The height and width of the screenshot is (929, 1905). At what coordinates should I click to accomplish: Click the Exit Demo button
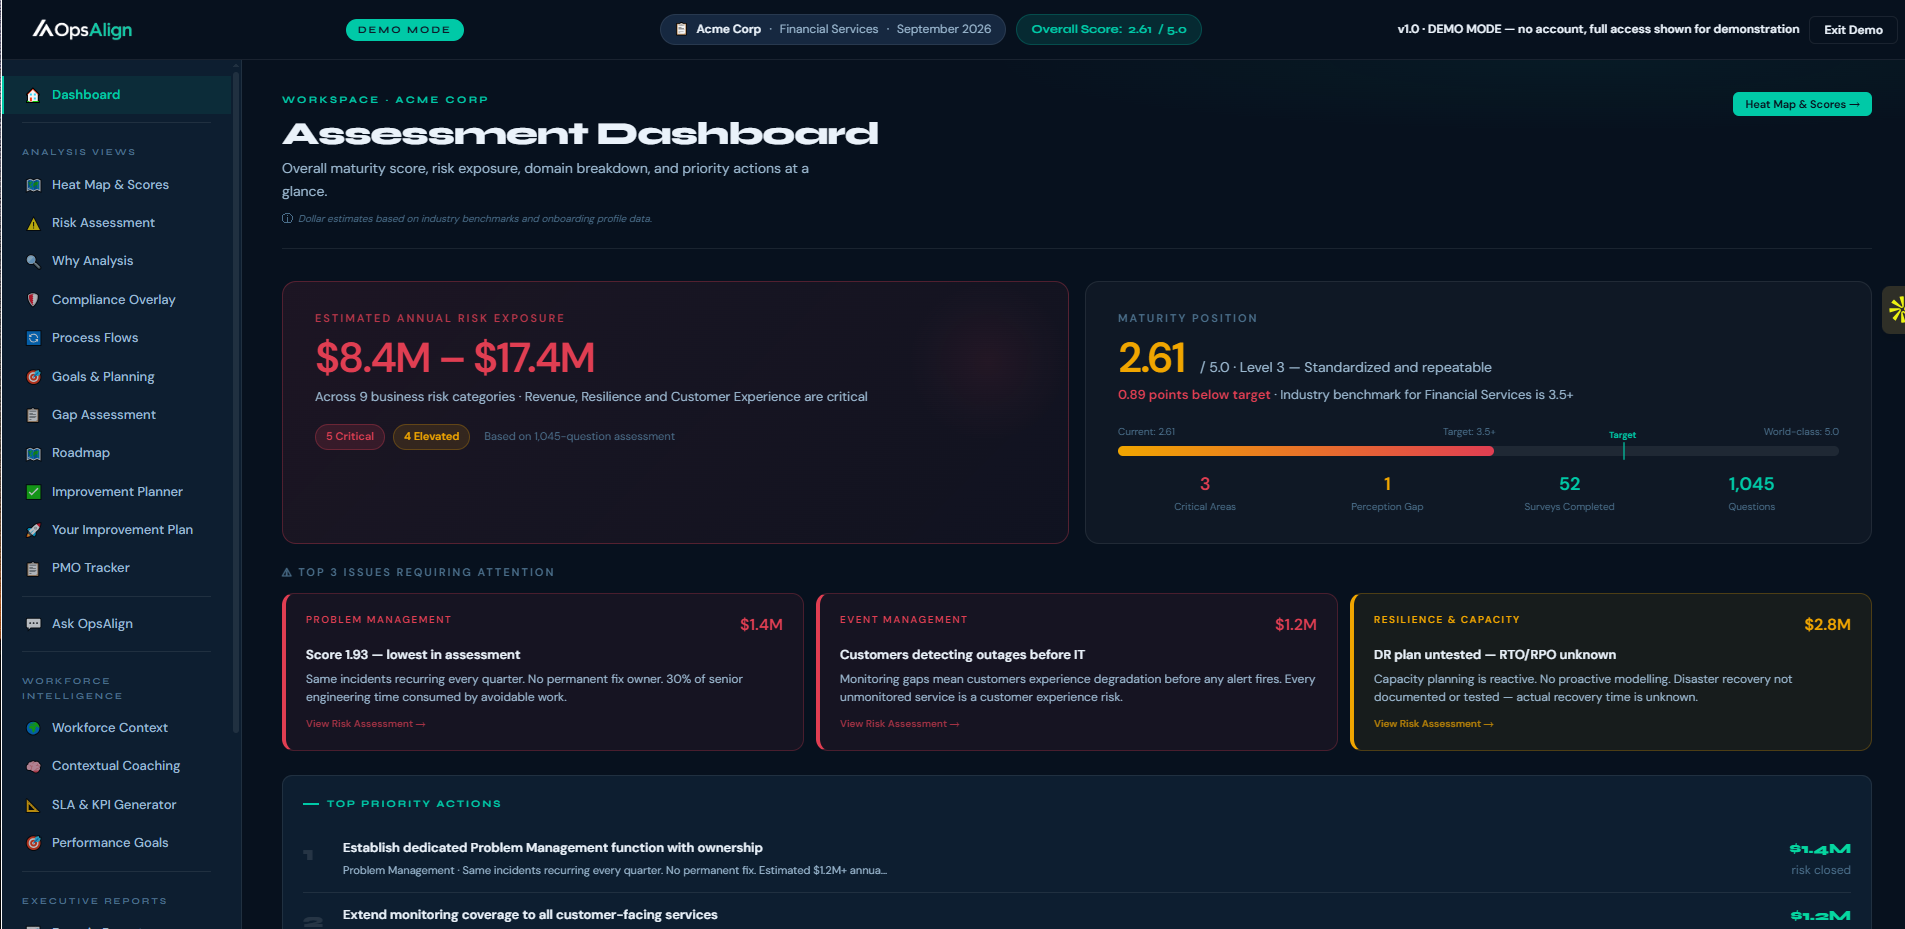point(1853,29)
